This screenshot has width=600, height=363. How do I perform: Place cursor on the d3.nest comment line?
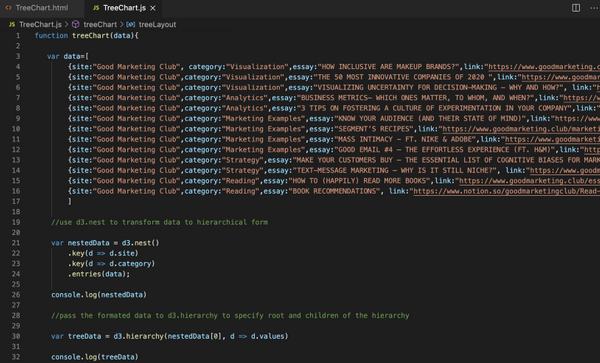coord(159,222)
